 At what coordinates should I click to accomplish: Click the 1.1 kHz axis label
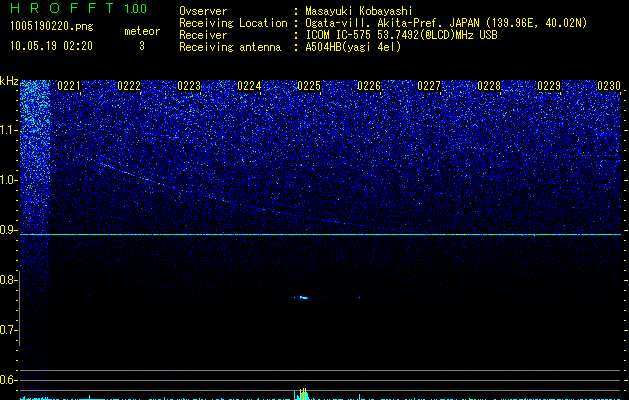[9, 130]
